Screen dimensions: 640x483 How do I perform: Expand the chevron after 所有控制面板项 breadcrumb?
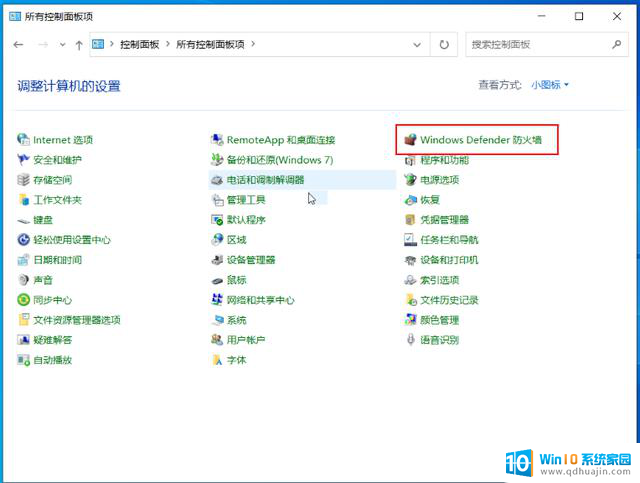tap(253, 44)
